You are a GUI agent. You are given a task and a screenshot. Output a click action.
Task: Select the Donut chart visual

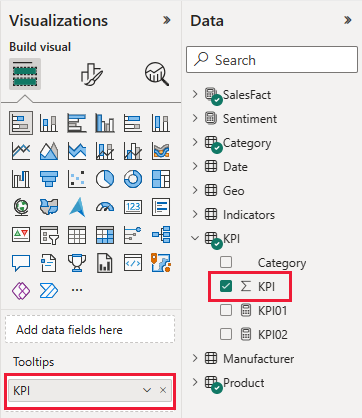(133, 179)
